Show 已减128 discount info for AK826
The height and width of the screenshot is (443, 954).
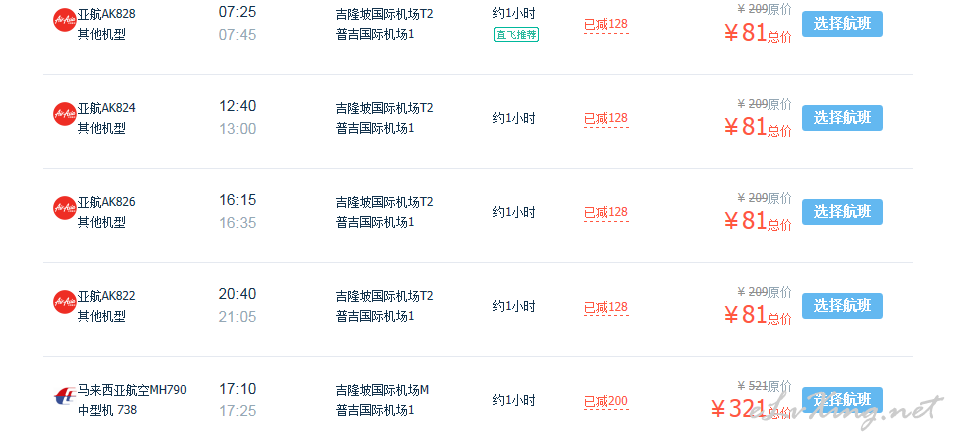point(606,213)
